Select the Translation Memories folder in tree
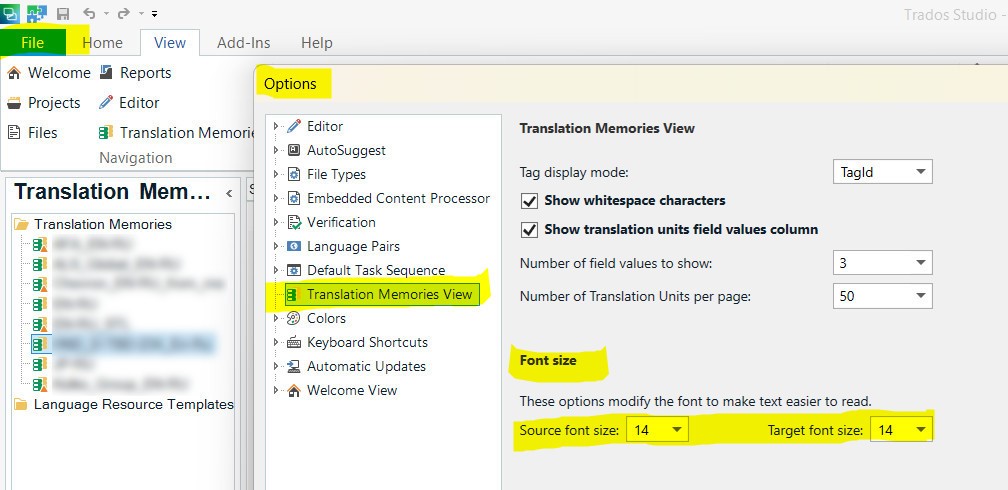Viewport: 1008px width, 490px height. (x=94, y=224)
